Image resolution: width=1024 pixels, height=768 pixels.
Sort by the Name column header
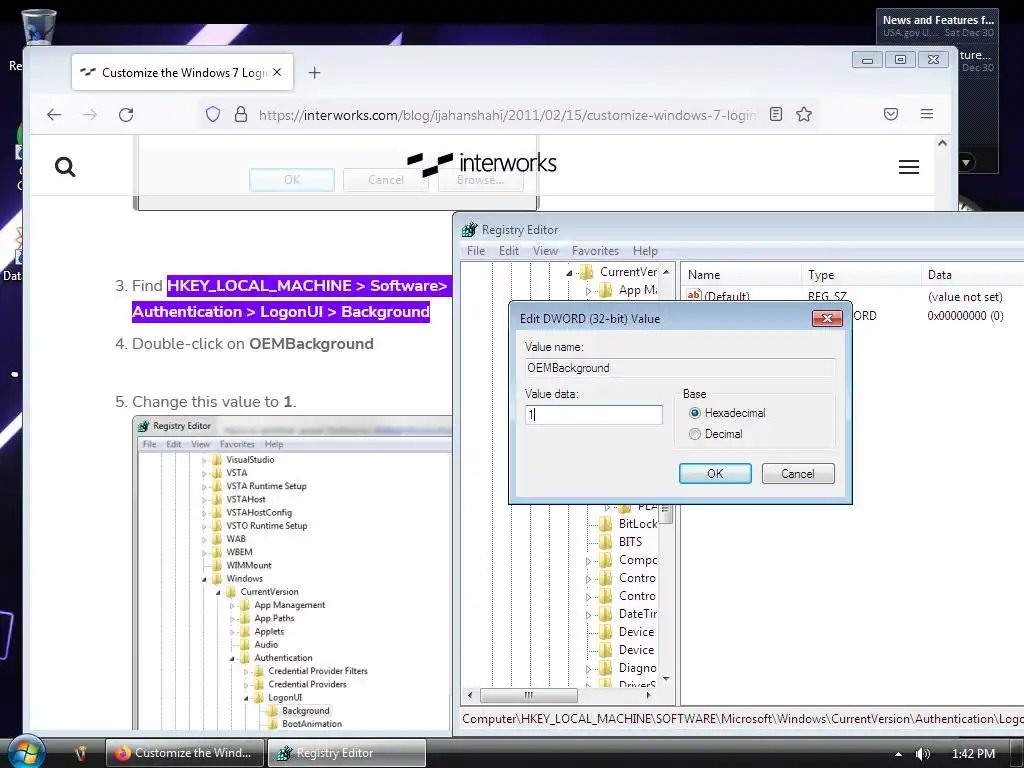[x=741, y=275]
